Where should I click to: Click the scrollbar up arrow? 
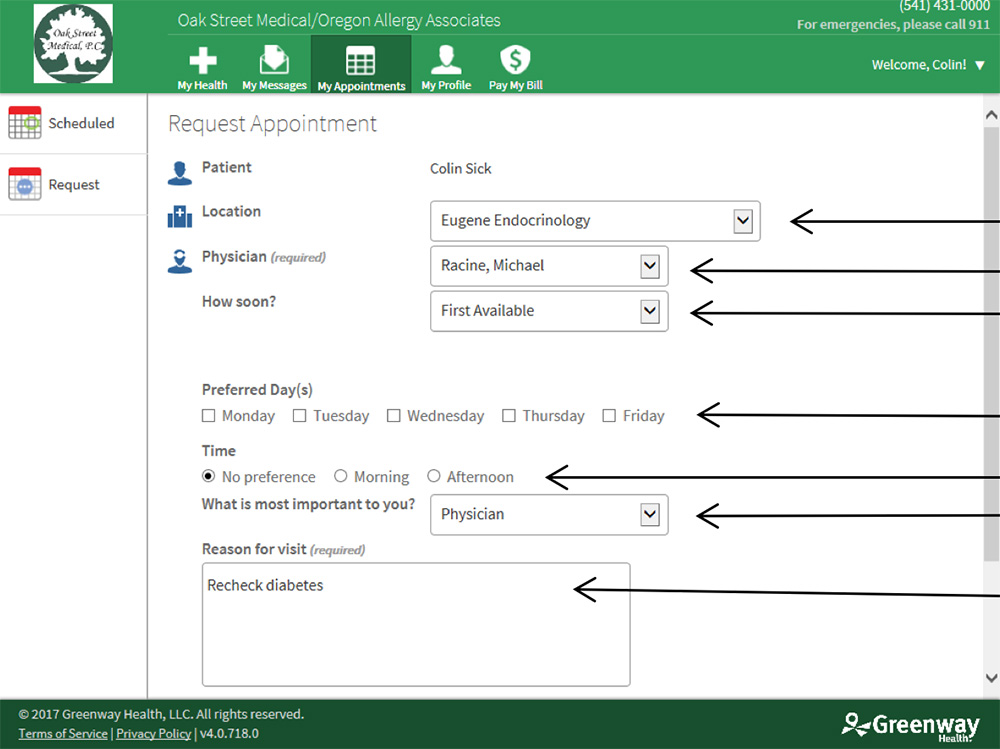[x=991, y=115]
